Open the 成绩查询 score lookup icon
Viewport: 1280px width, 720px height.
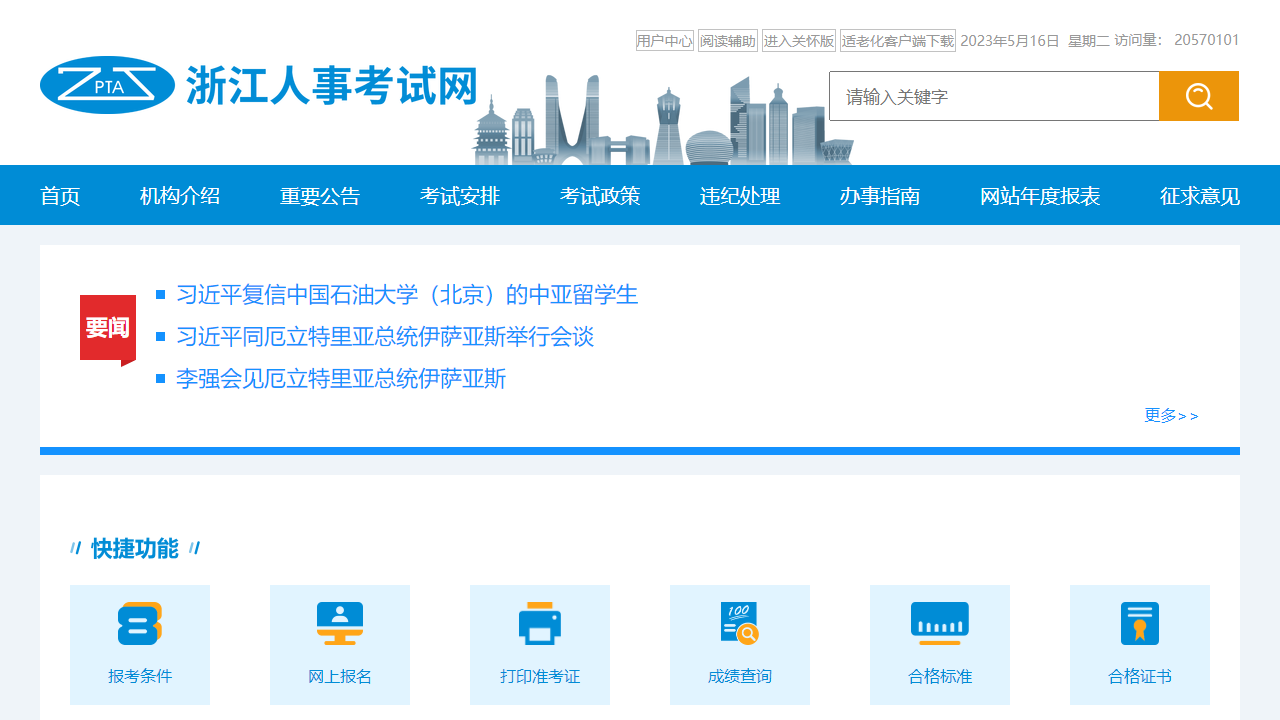(x=740, y=624)
